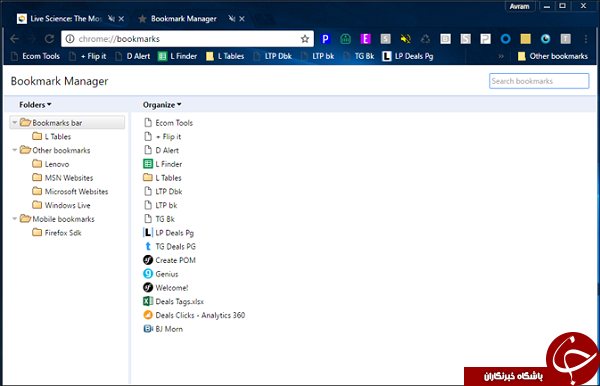Select Lenovo folder in tree
Viewport: 600px width, 386px height.
tap(51, 164)
